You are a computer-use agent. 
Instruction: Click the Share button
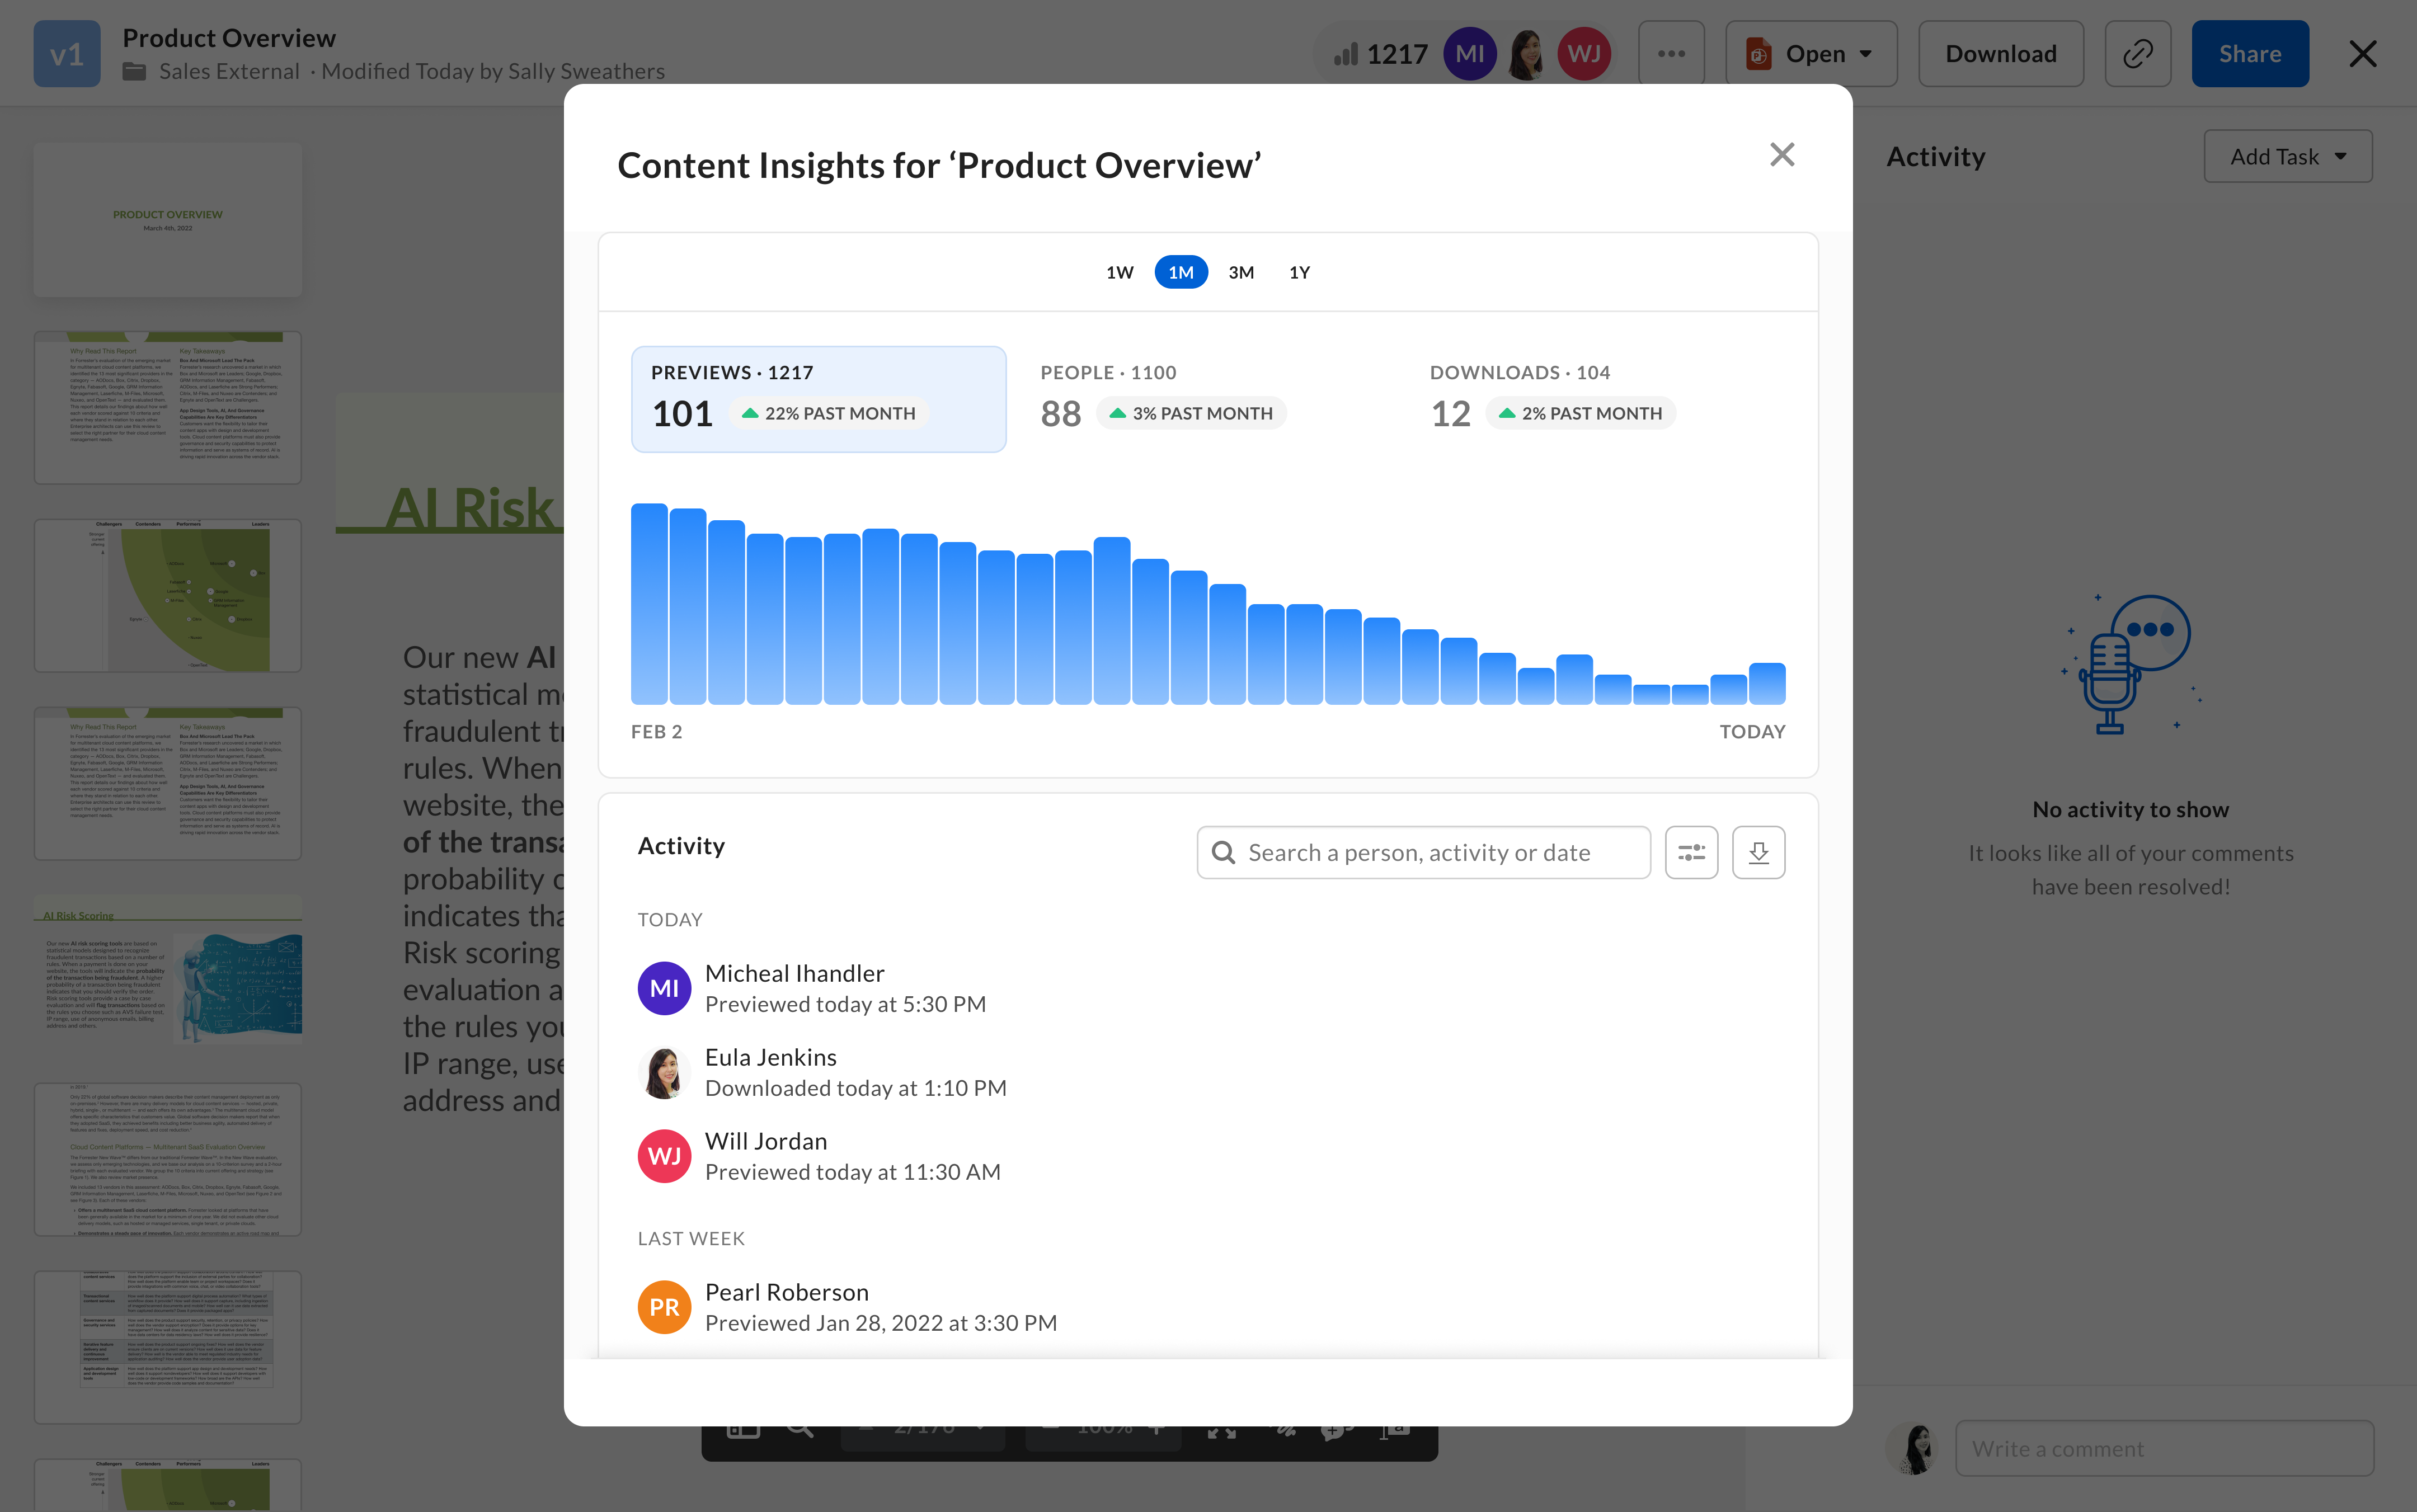pos(2249,54)
